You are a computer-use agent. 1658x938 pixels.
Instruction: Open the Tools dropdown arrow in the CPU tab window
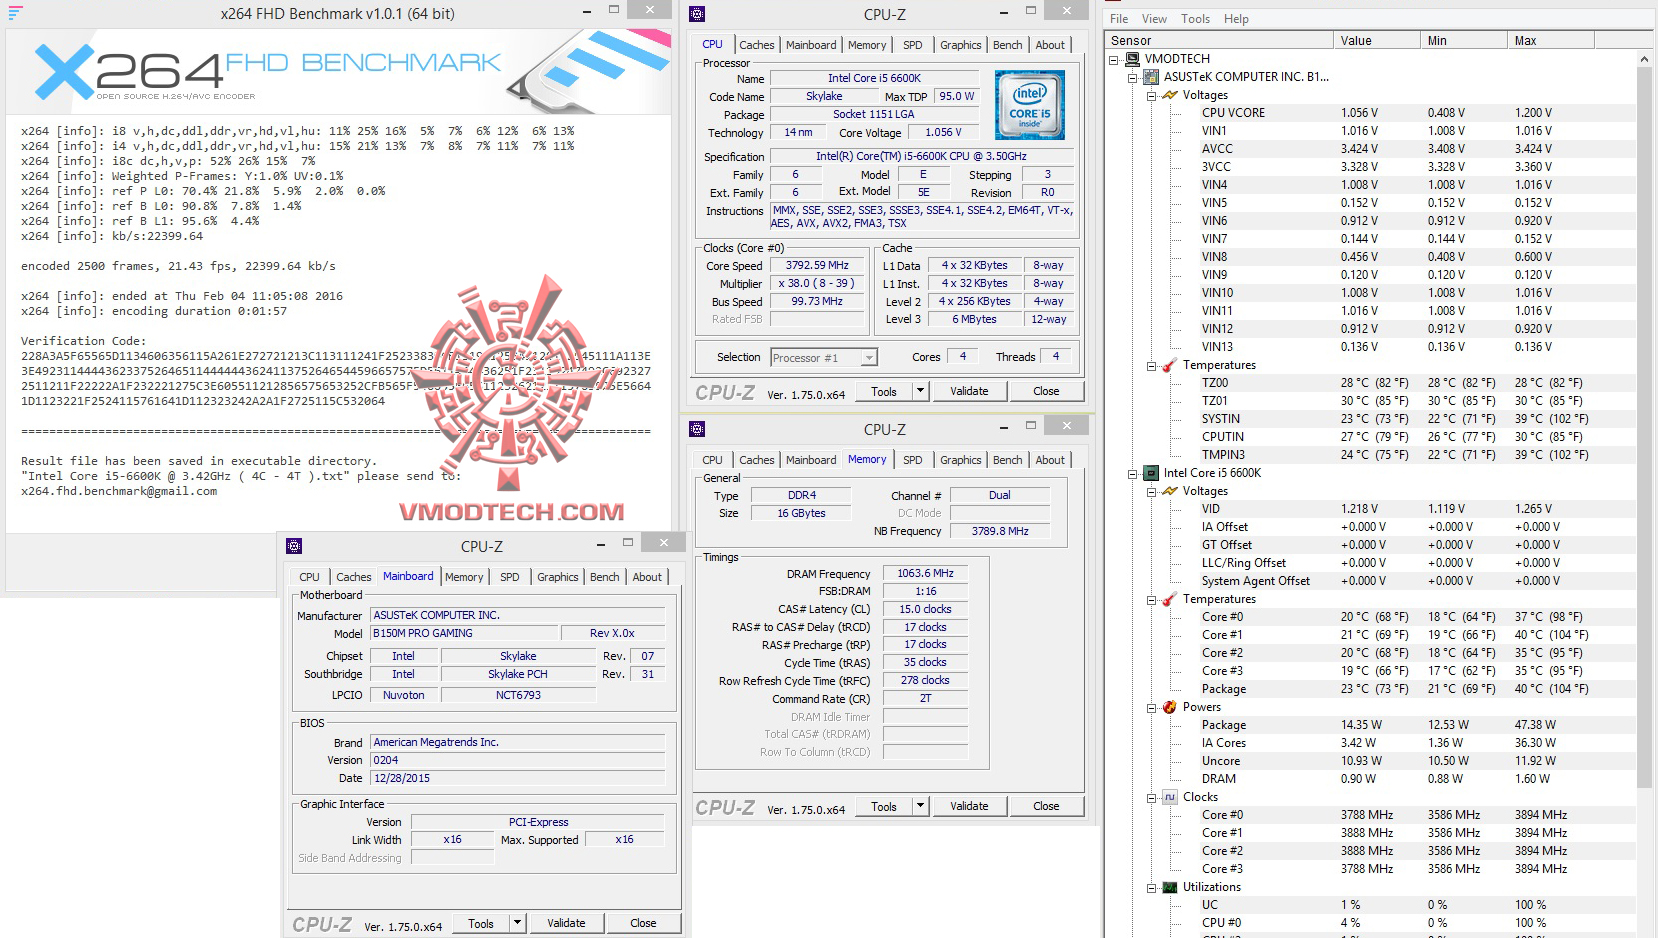point(921,391)
